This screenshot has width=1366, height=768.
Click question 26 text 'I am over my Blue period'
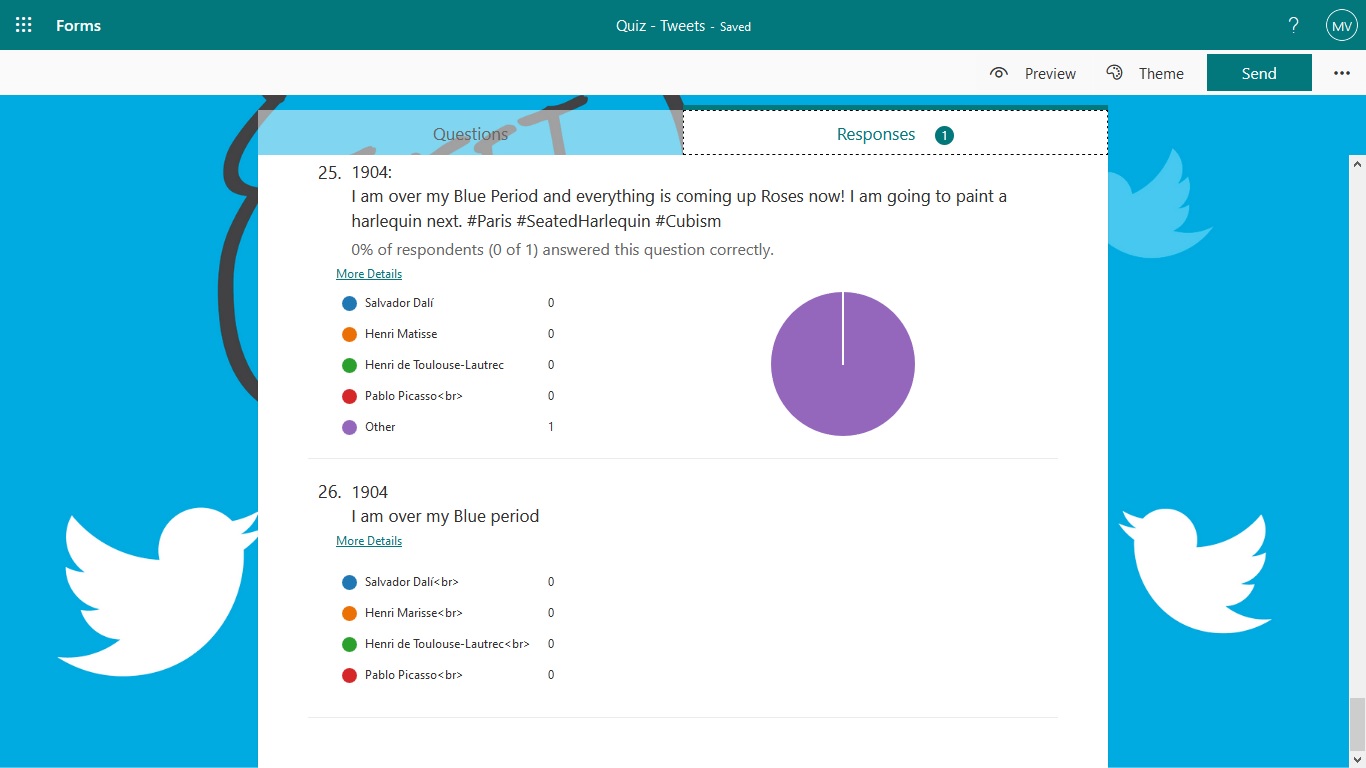(445, 516)
